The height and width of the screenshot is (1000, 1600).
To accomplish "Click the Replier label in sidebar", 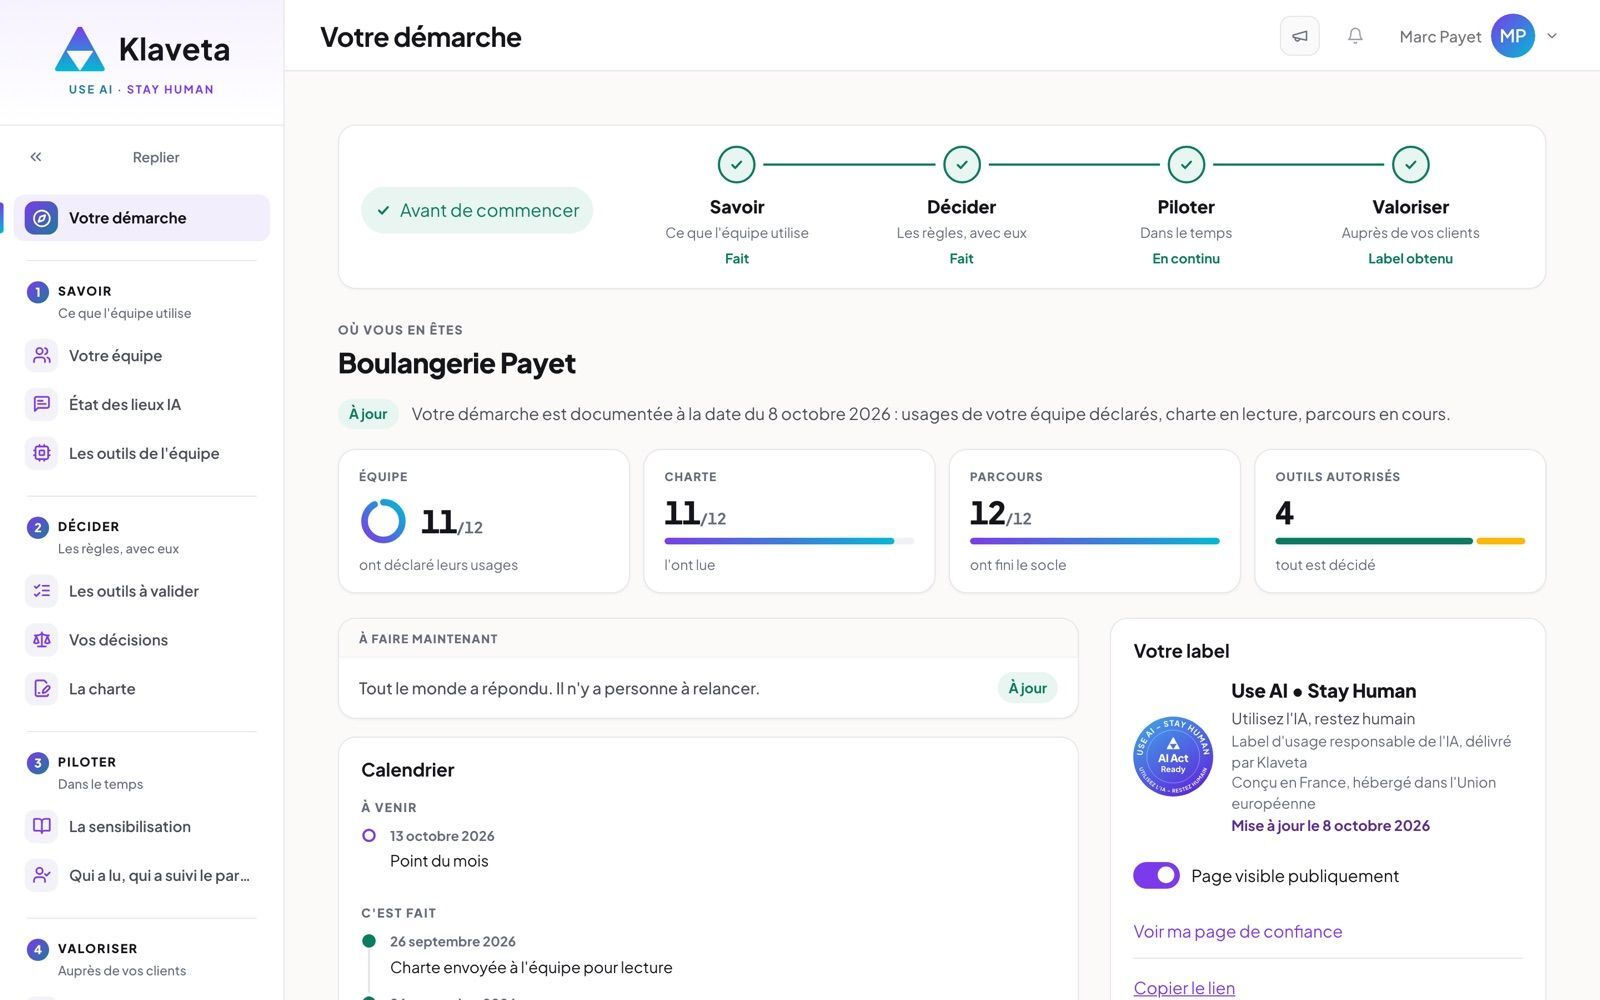I will 156,157.
